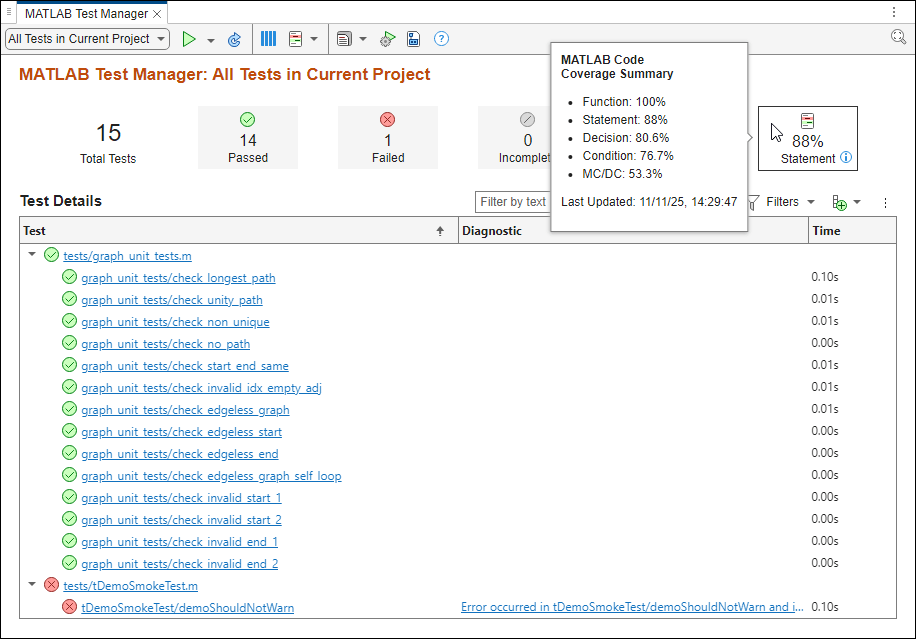Open graph_unit_tests/check_unity_path test
This screenshot has height=639, width=916.
point(172,300)
